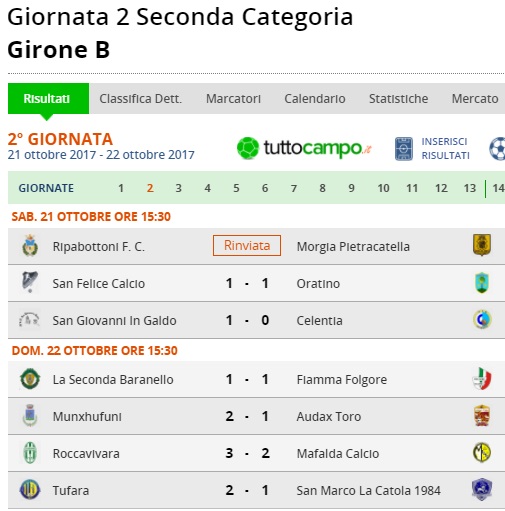Screen dimensions: 505x511
Task: Click the Mafalda Calcio team name
Action: 338,454
